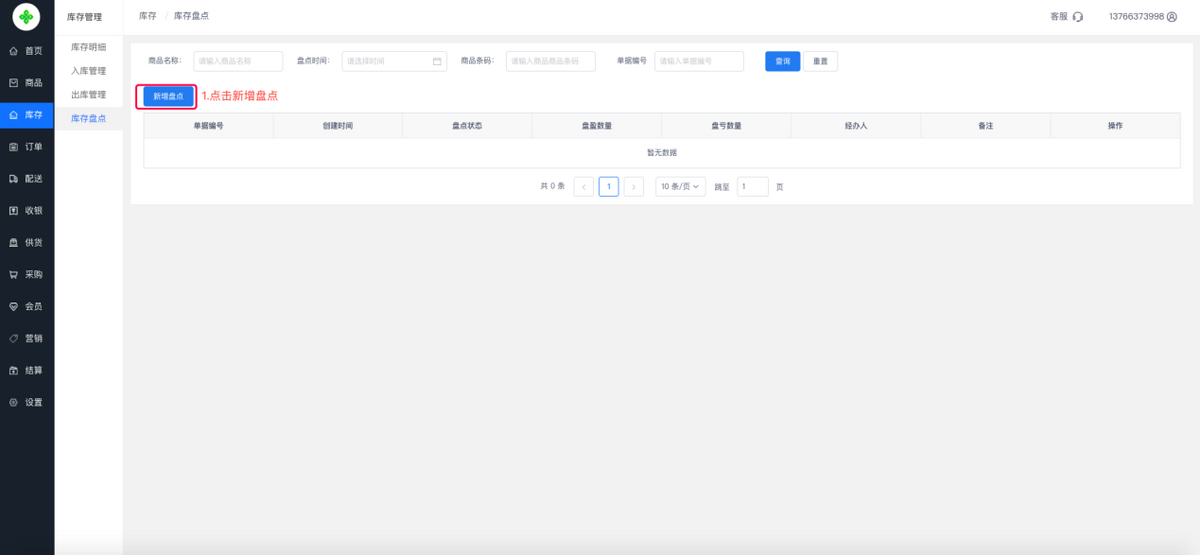Open the 设置 settings section in sidebar
Image resolution: width=1200 pixels, height=555 pixels.
26,402
